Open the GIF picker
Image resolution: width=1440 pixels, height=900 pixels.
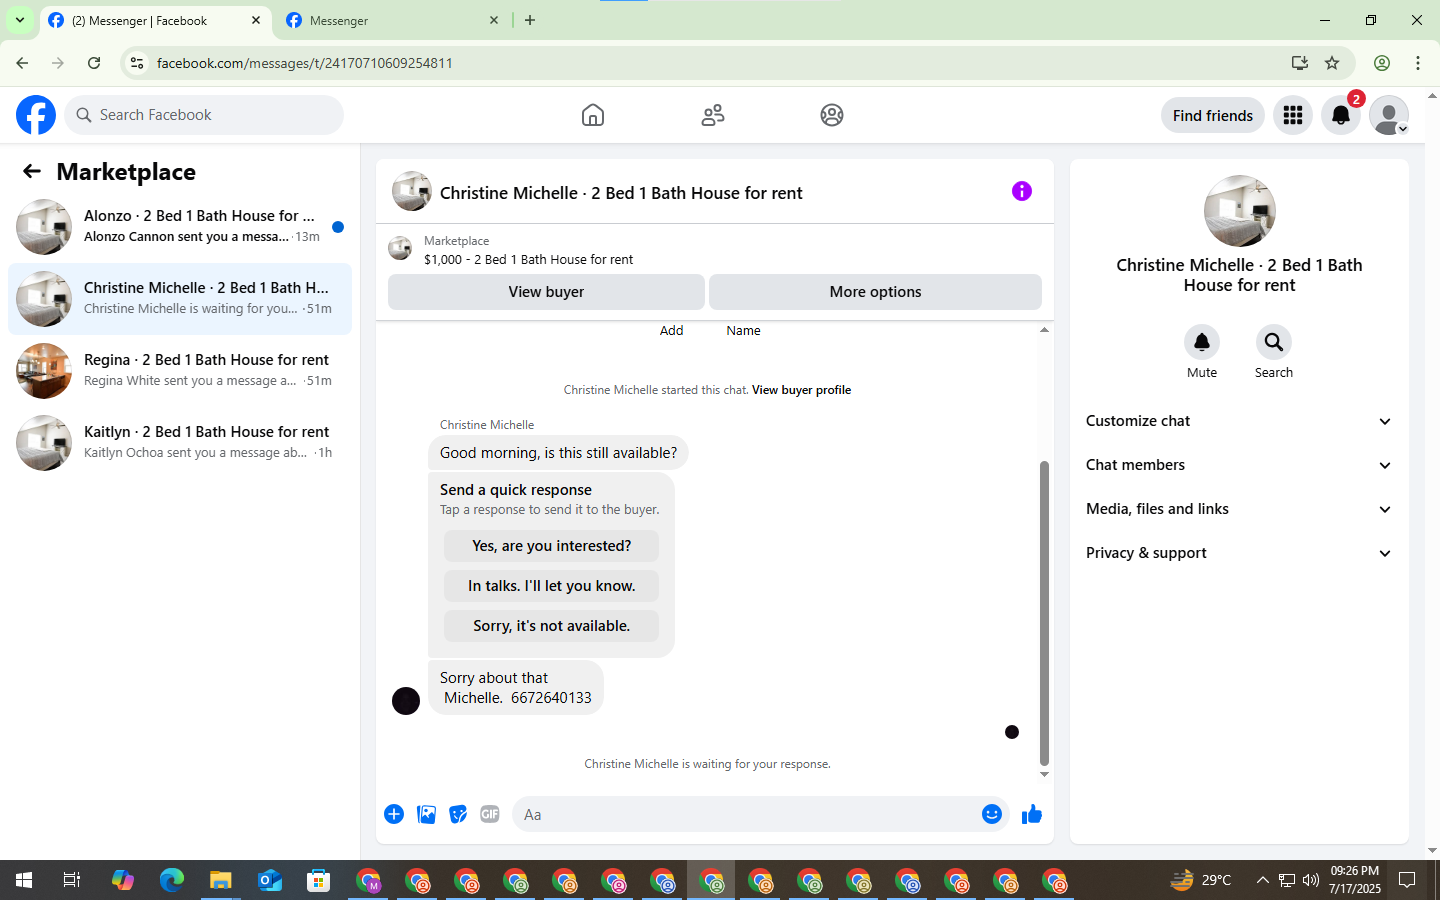pos(490,814)
